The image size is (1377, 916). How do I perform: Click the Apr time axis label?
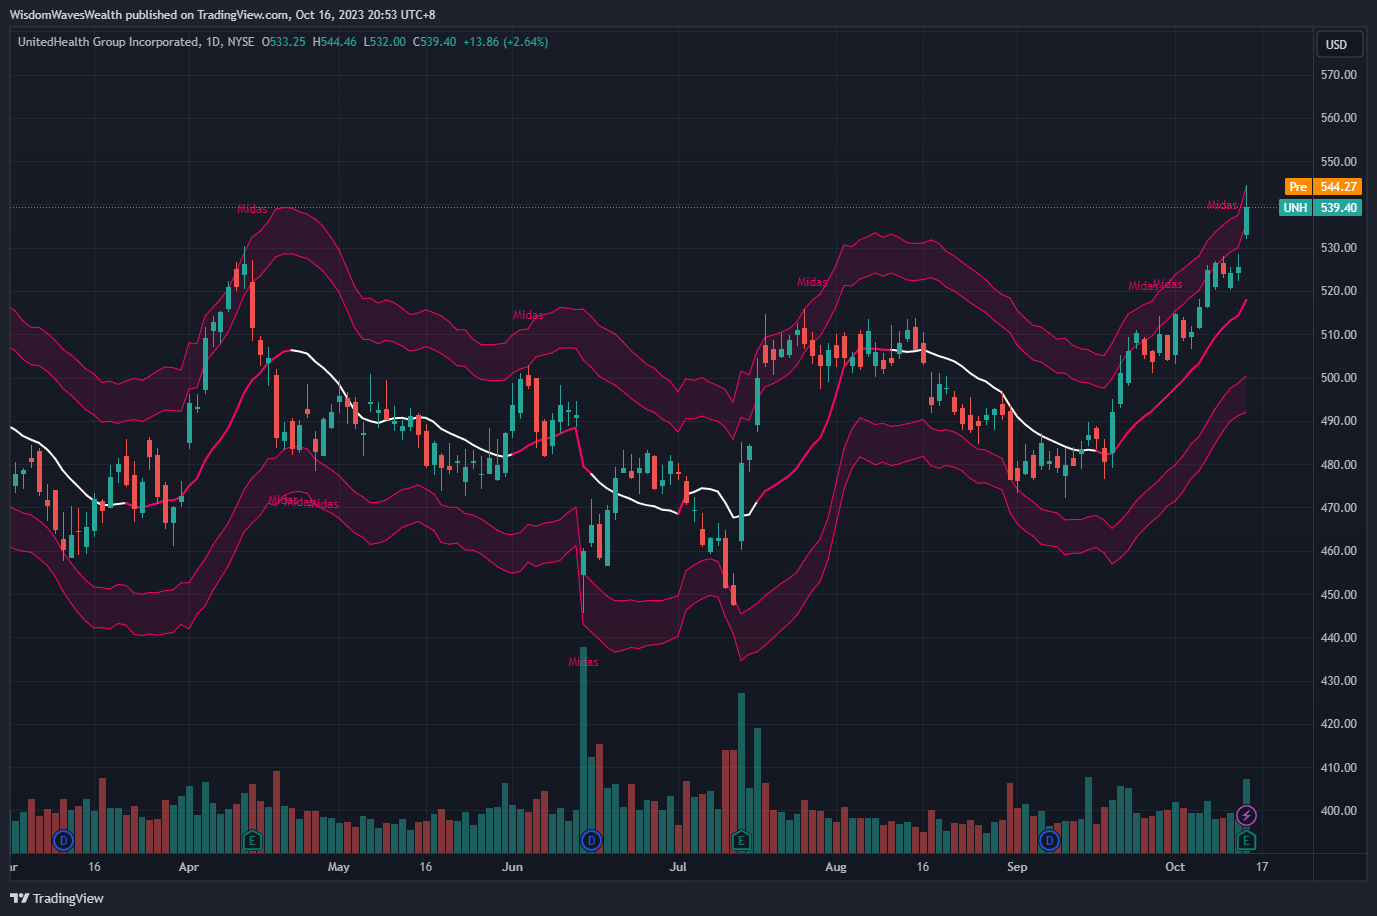click(x=188, y=867)
